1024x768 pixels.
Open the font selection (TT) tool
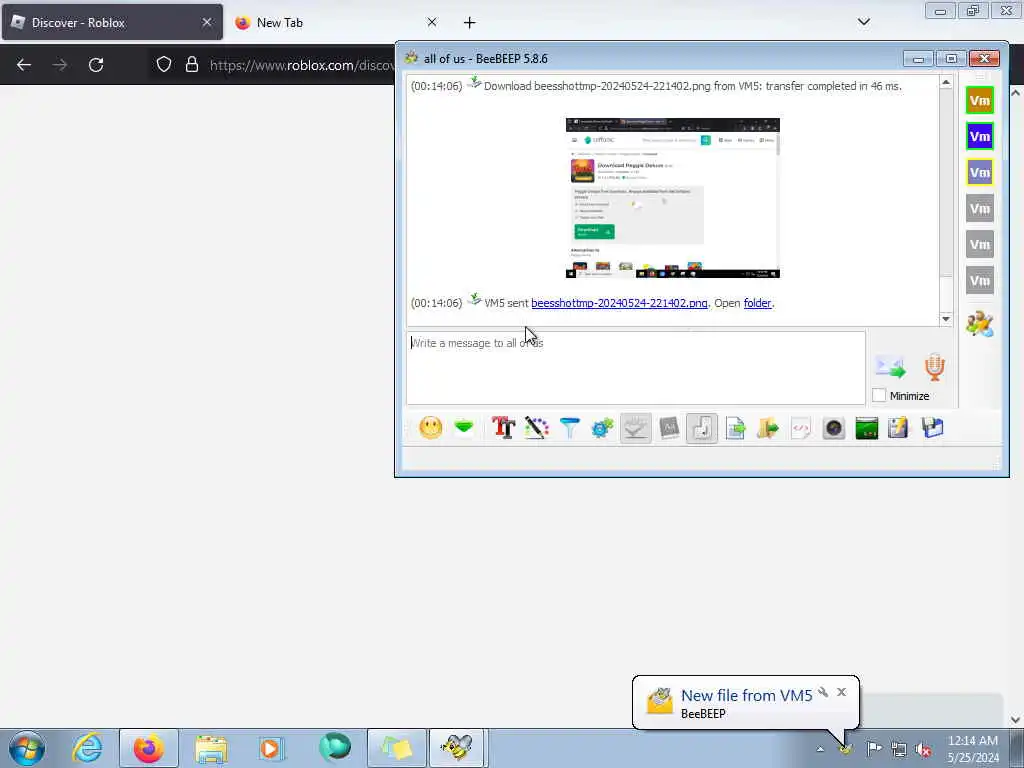click(504, 428)
